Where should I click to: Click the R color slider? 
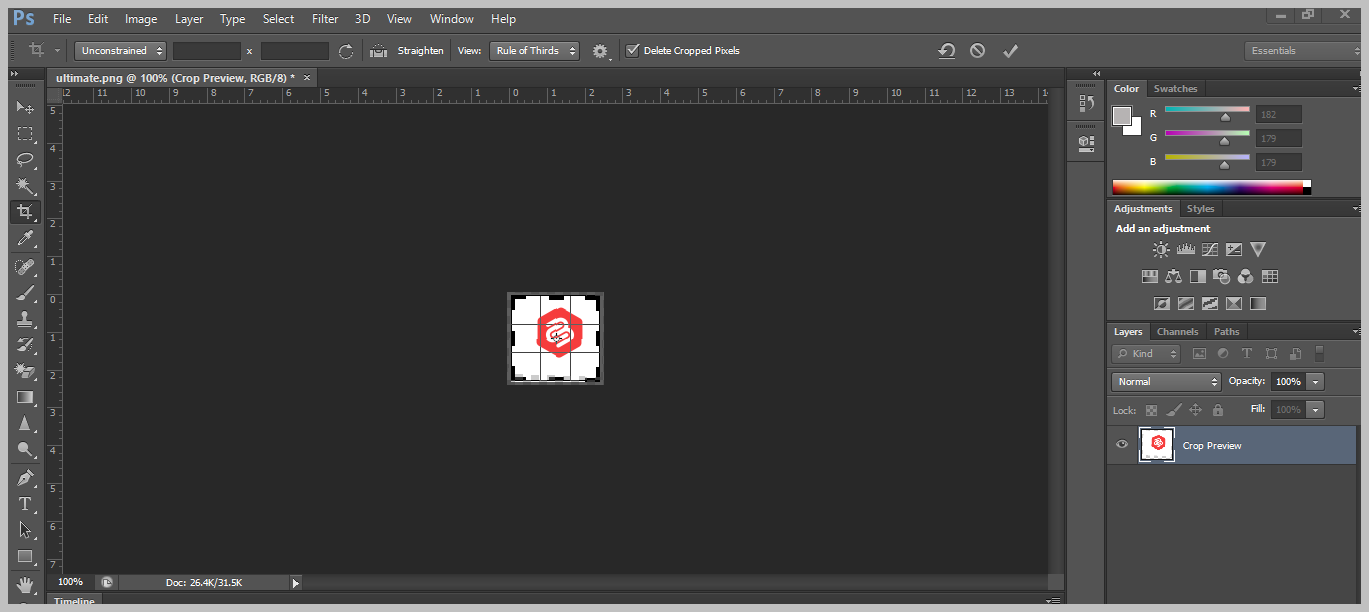tap(1206, 111)
